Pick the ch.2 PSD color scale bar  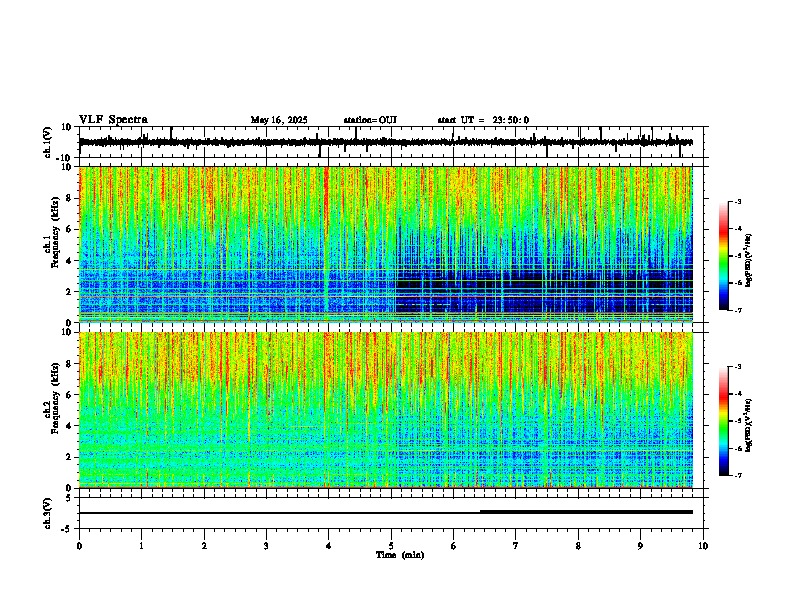point(724,421)
